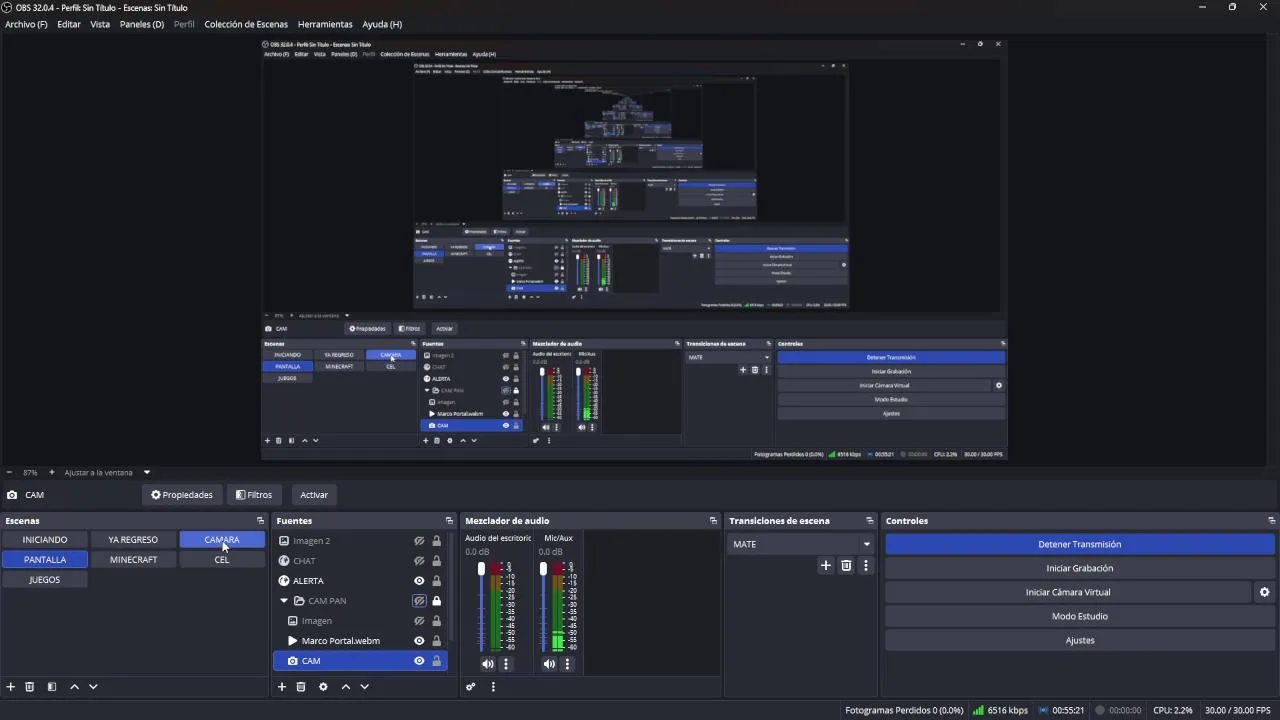
Task: Add a new scene with plus icon
Action: [11, 687]
